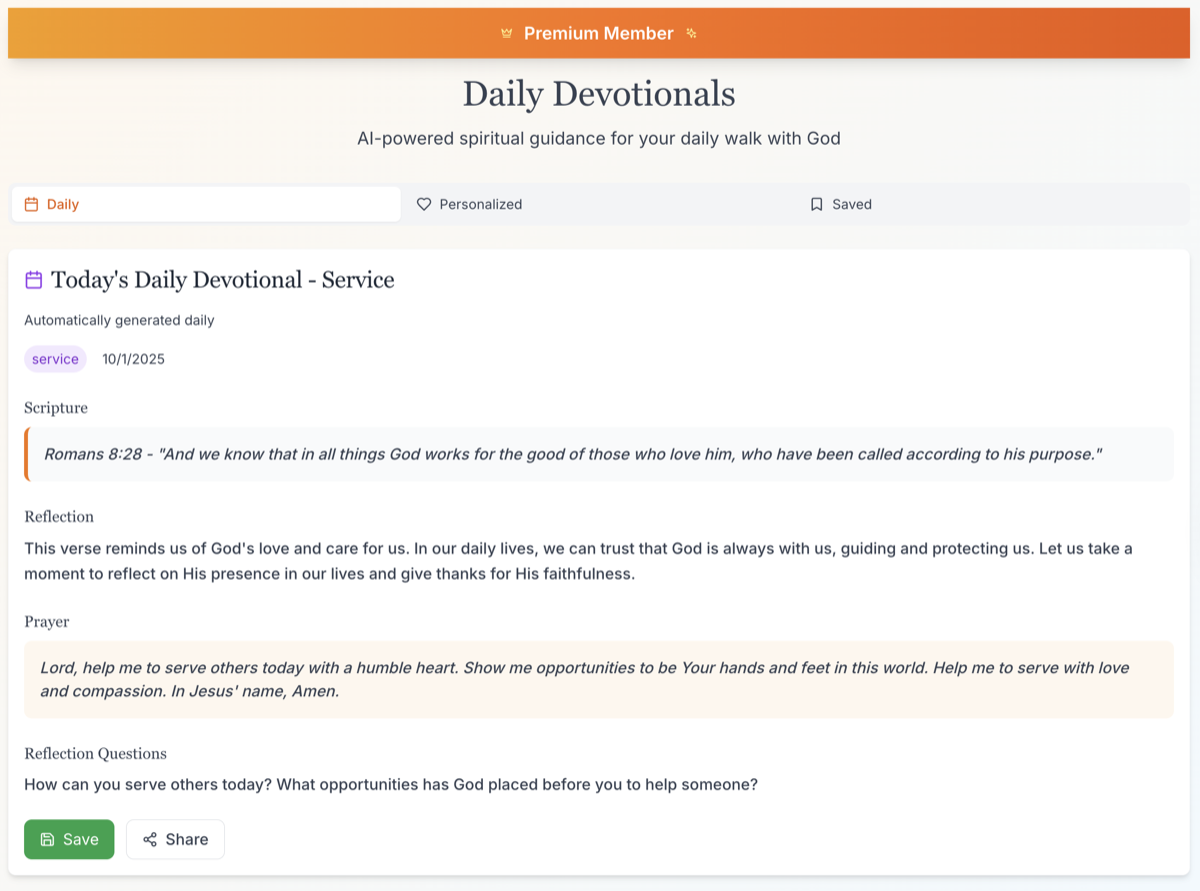Click the Premium Member banner

tap(600, 32)
